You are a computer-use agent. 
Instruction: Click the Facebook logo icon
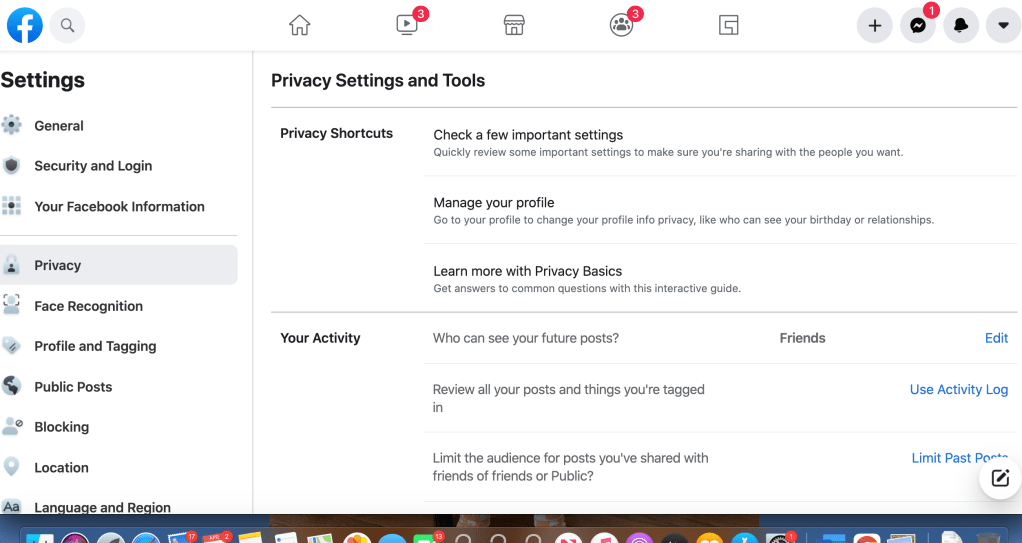25,26
